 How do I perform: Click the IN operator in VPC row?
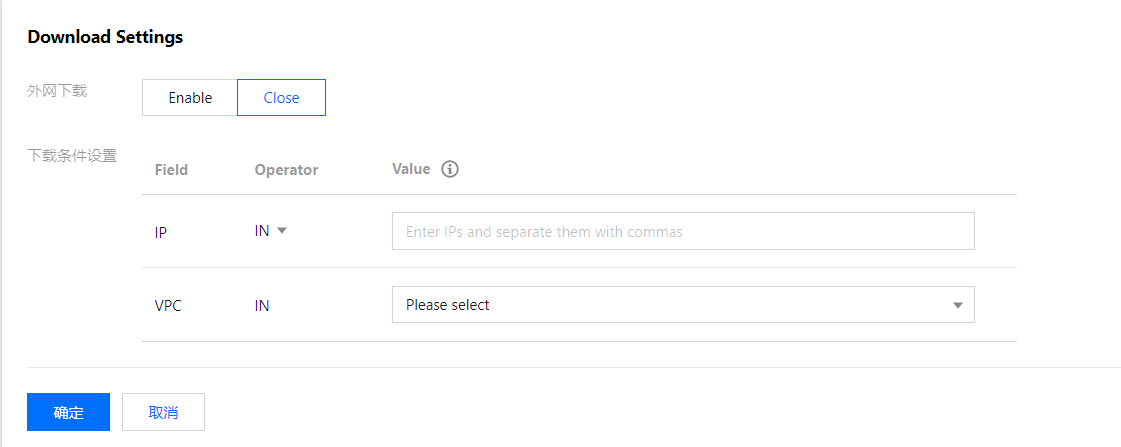click(x=262, y=306)
